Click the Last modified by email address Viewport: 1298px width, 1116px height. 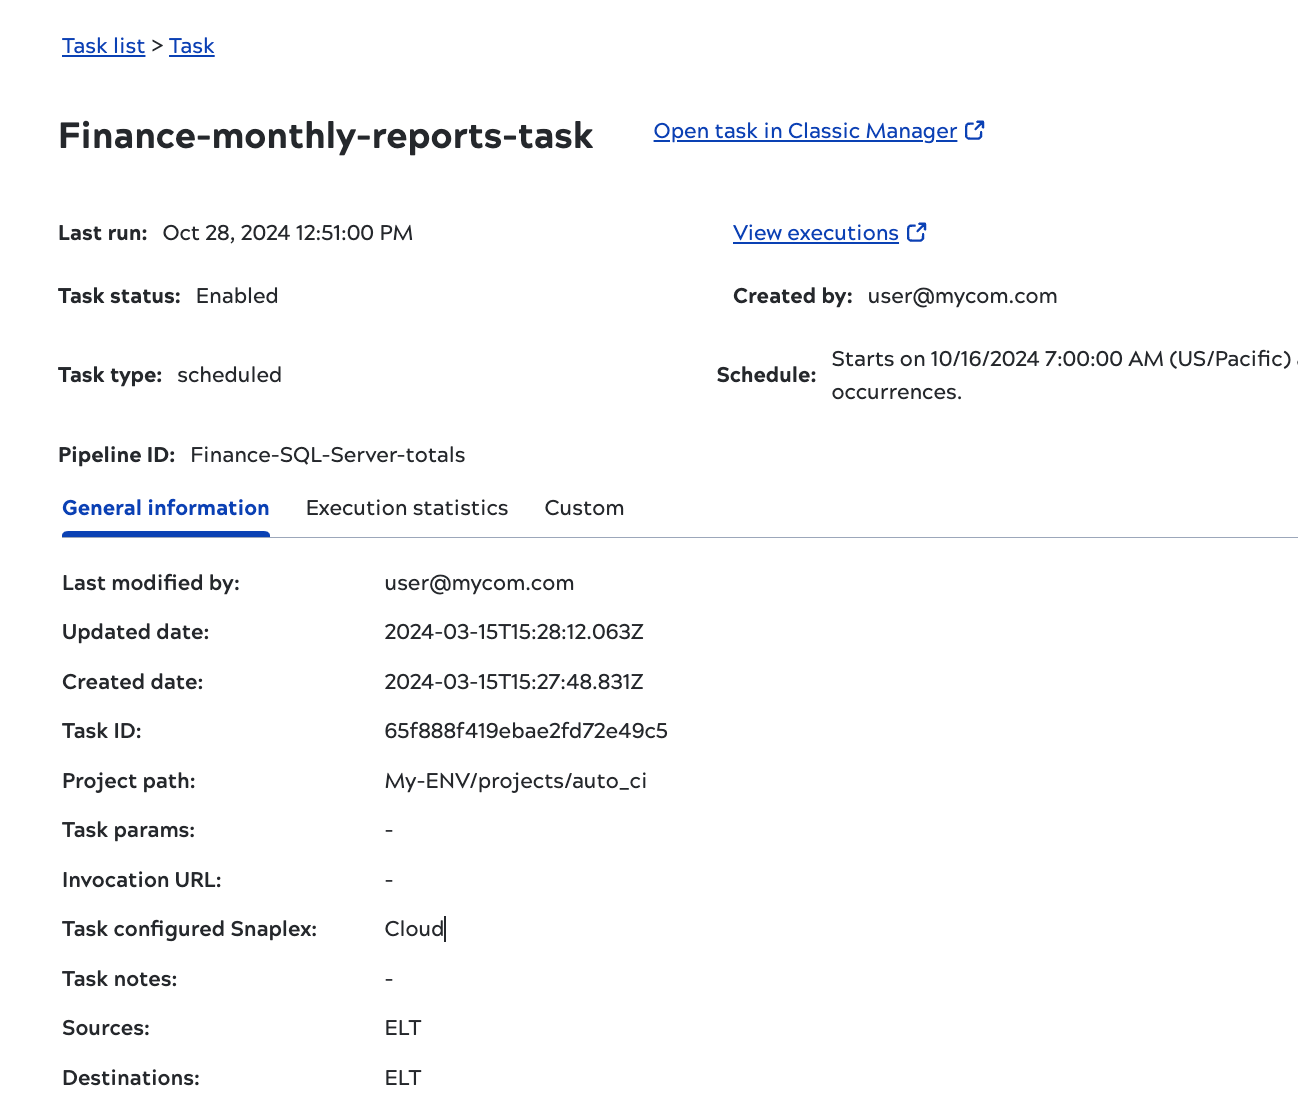coord(479,582)
